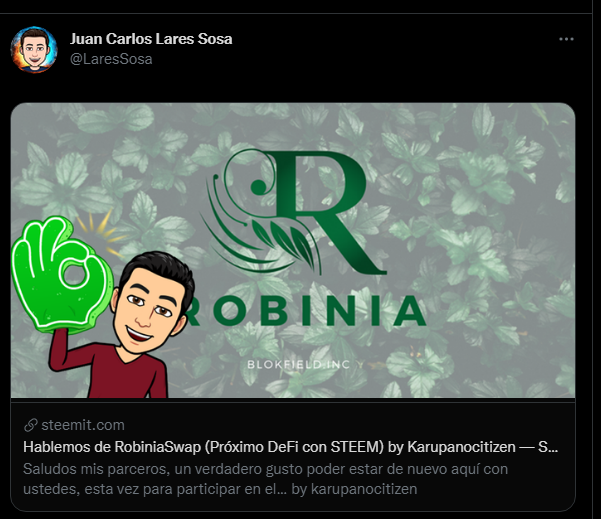Click the green R Robinia logo
Screen dimensions: 601x519
pos(295,212)
